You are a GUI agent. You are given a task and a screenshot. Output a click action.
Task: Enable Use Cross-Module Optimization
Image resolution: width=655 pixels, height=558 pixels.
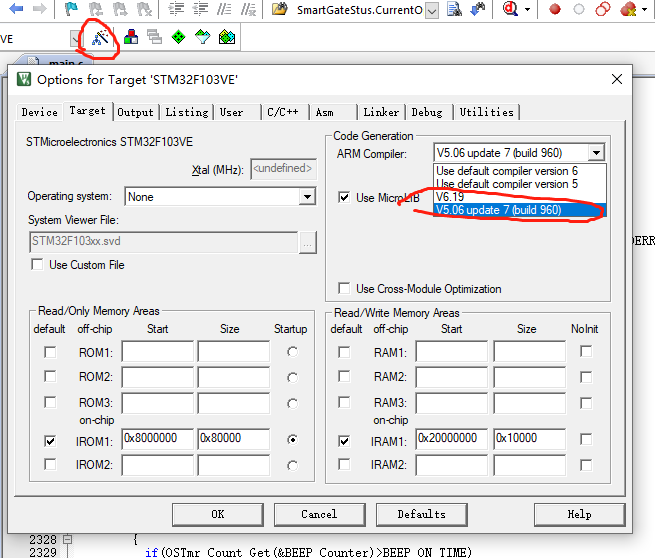[x=344, y=289]
